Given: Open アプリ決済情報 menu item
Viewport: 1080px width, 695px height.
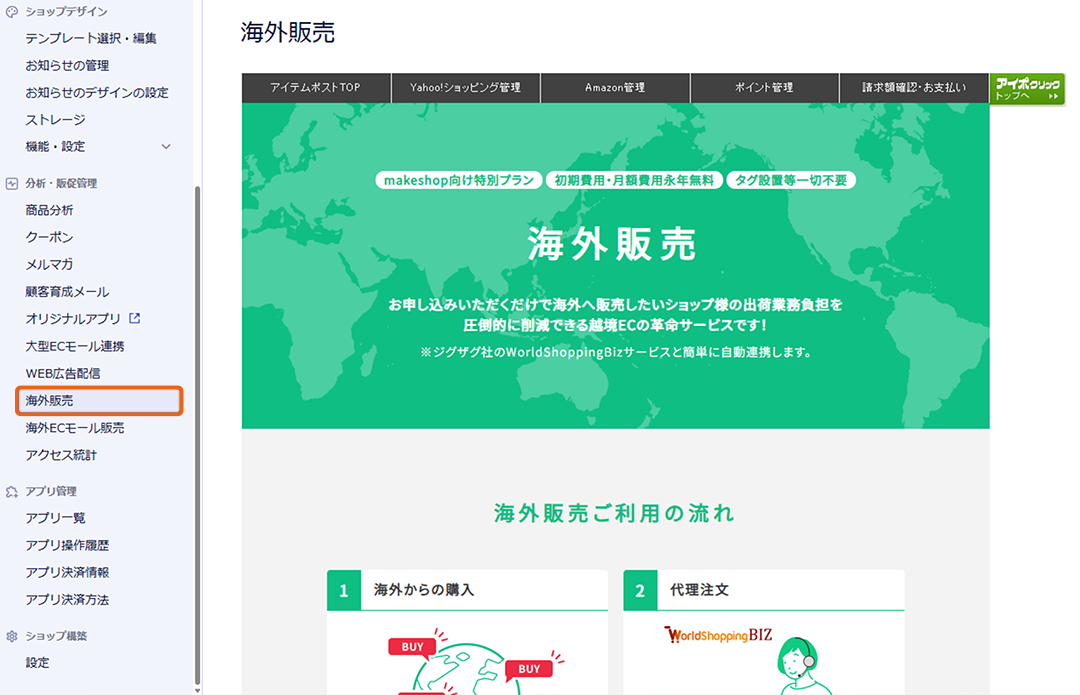Looking at the screenshot, I should click(x=67, y=573).
